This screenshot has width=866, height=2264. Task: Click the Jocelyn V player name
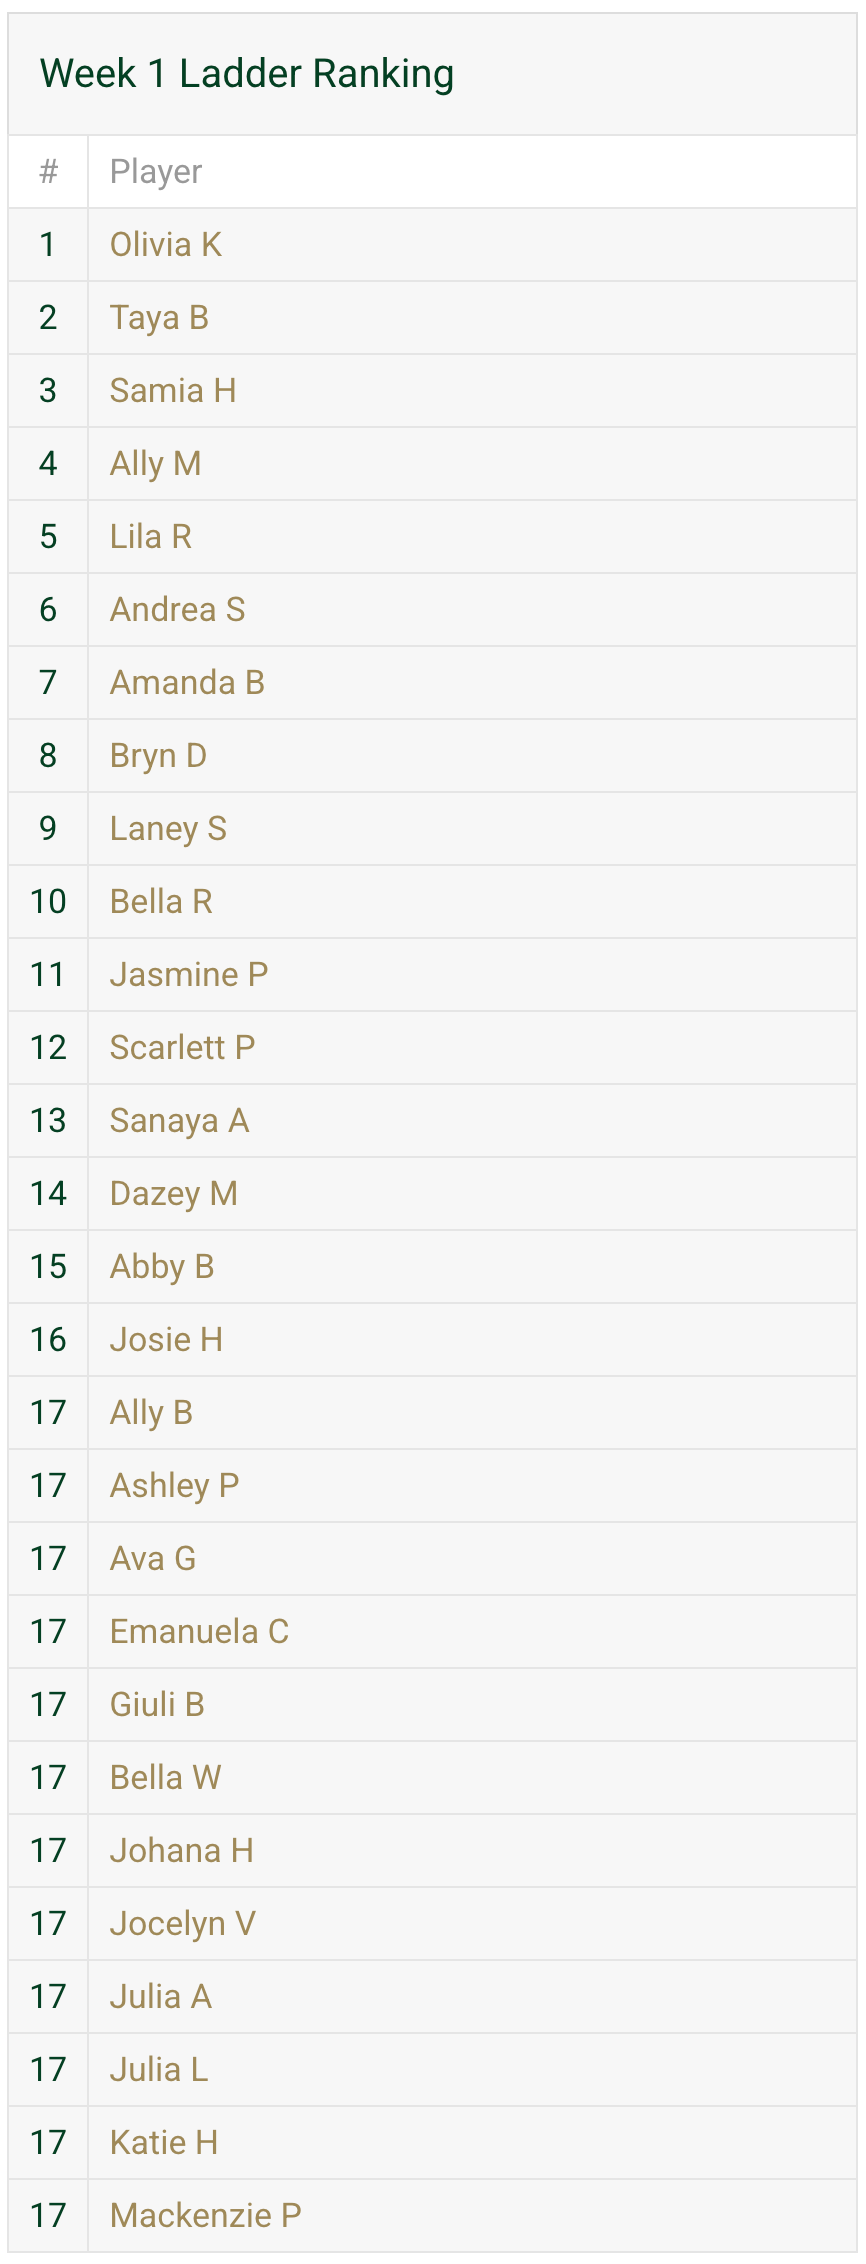182,1924
